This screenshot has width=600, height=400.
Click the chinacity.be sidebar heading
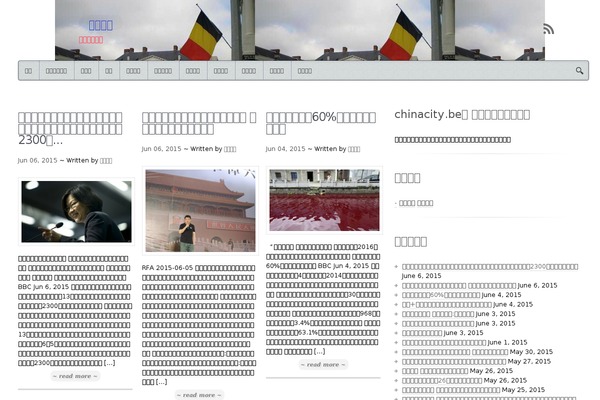point(462,114)
